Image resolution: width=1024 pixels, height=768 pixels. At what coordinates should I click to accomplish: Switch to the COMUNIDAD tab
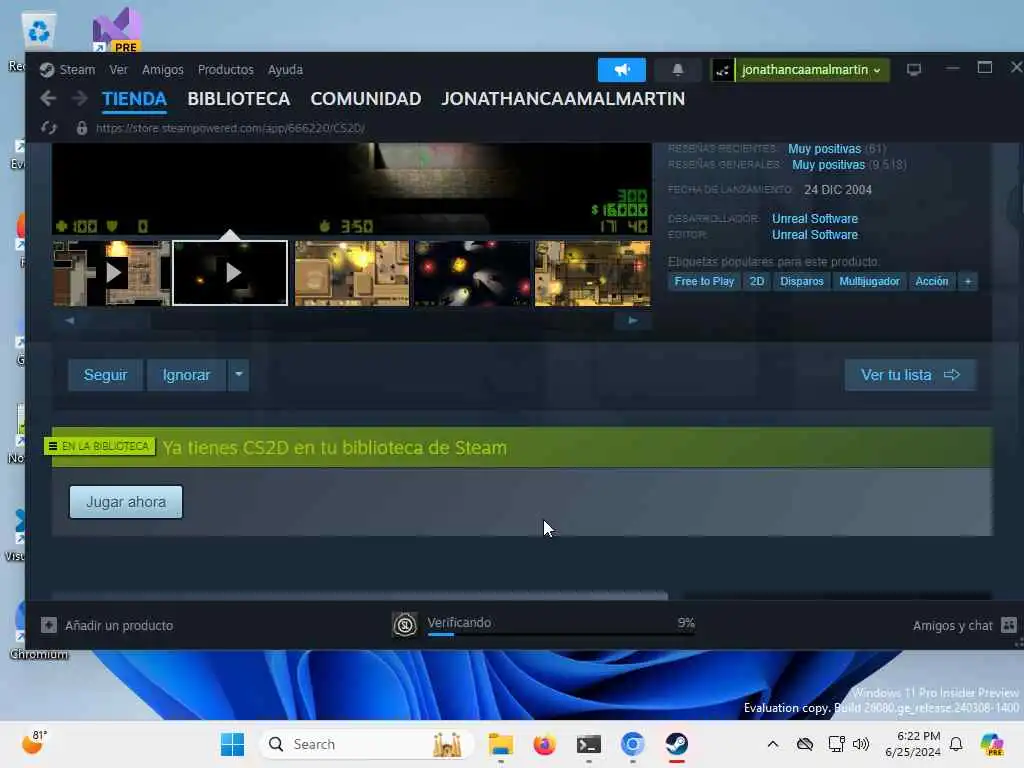(x=365, y=99)
